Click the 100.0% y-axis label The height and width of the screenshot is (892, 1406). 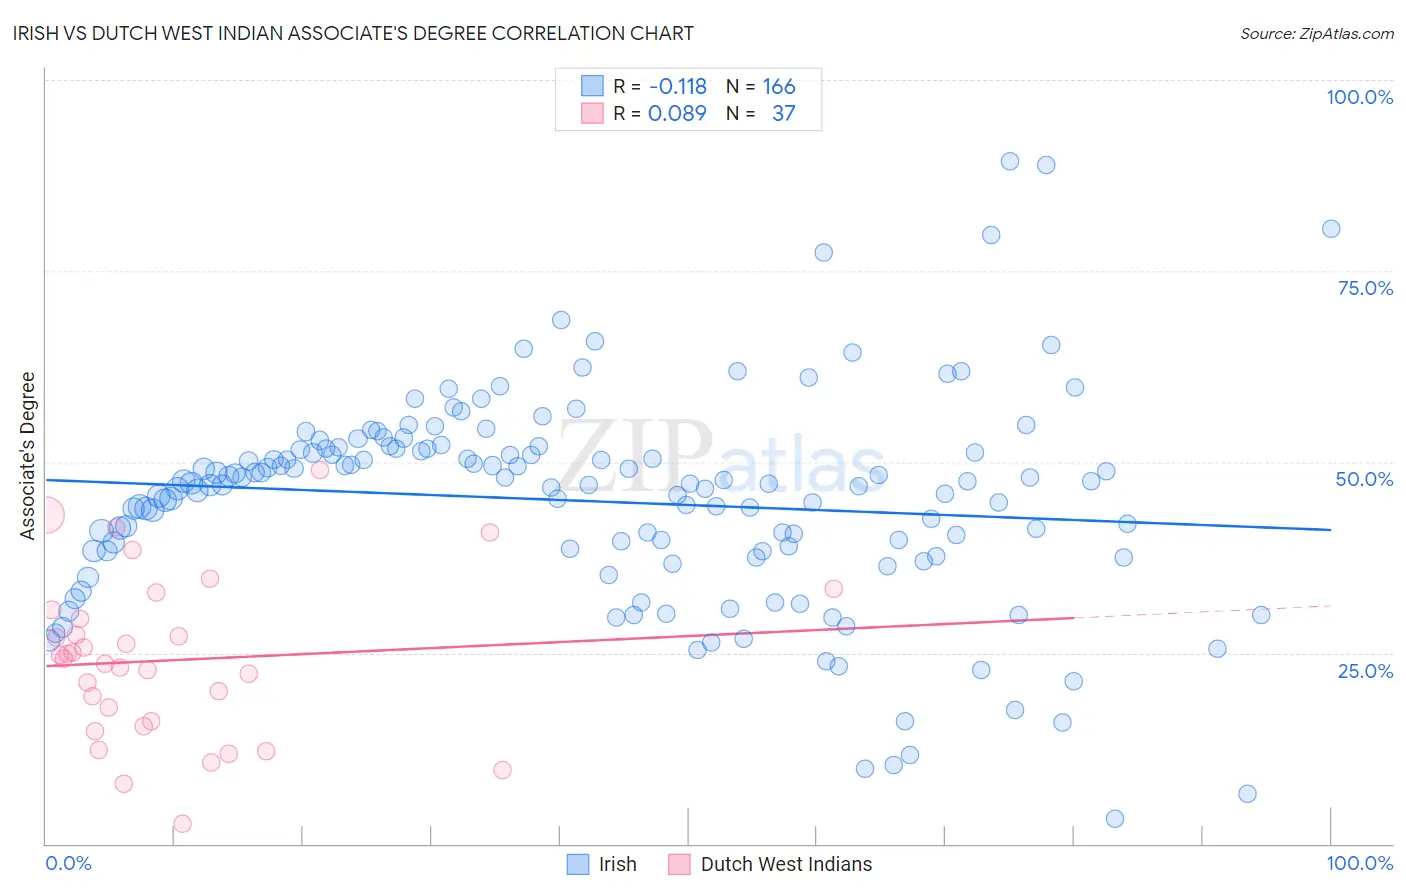point(1359,97)
